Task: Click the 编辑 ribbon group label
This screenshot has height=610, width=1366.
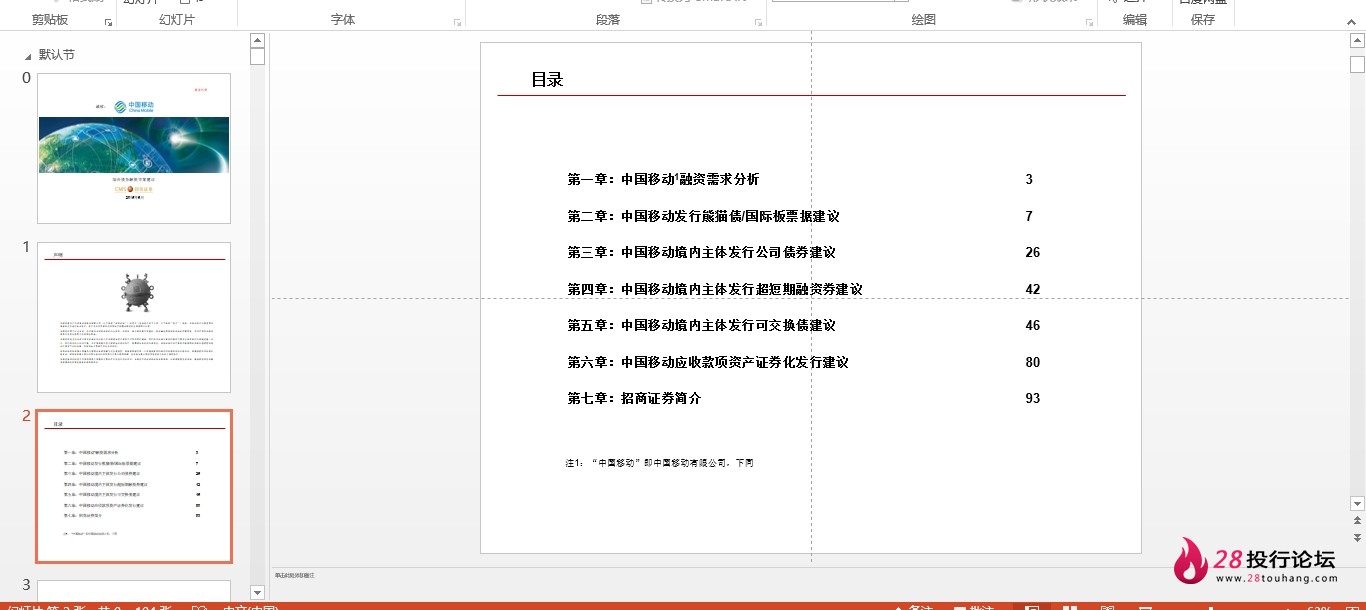Action: click(1135, 20)
